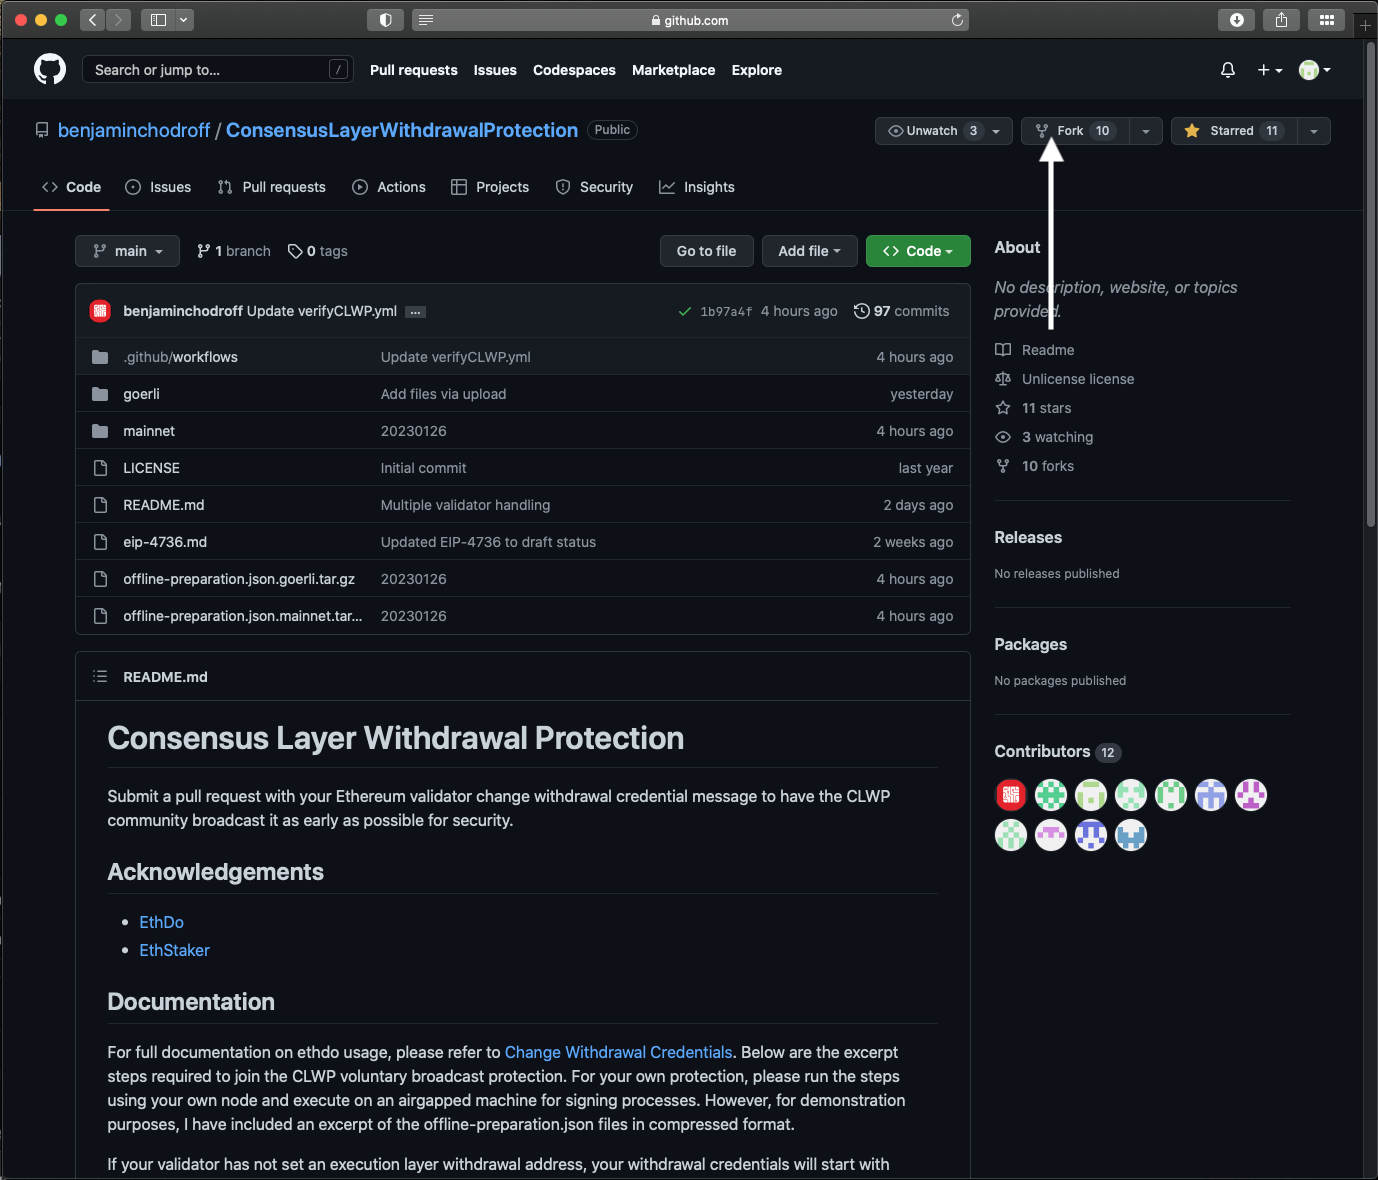Expand commit message ellipsis button
The image size is (1378, 1180).
click(416, 312)
